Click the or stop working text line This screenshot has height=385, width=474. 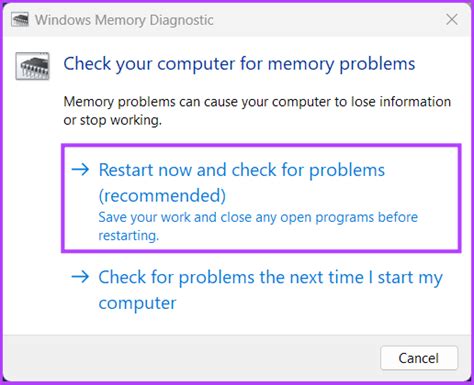(x=112, y=120)
